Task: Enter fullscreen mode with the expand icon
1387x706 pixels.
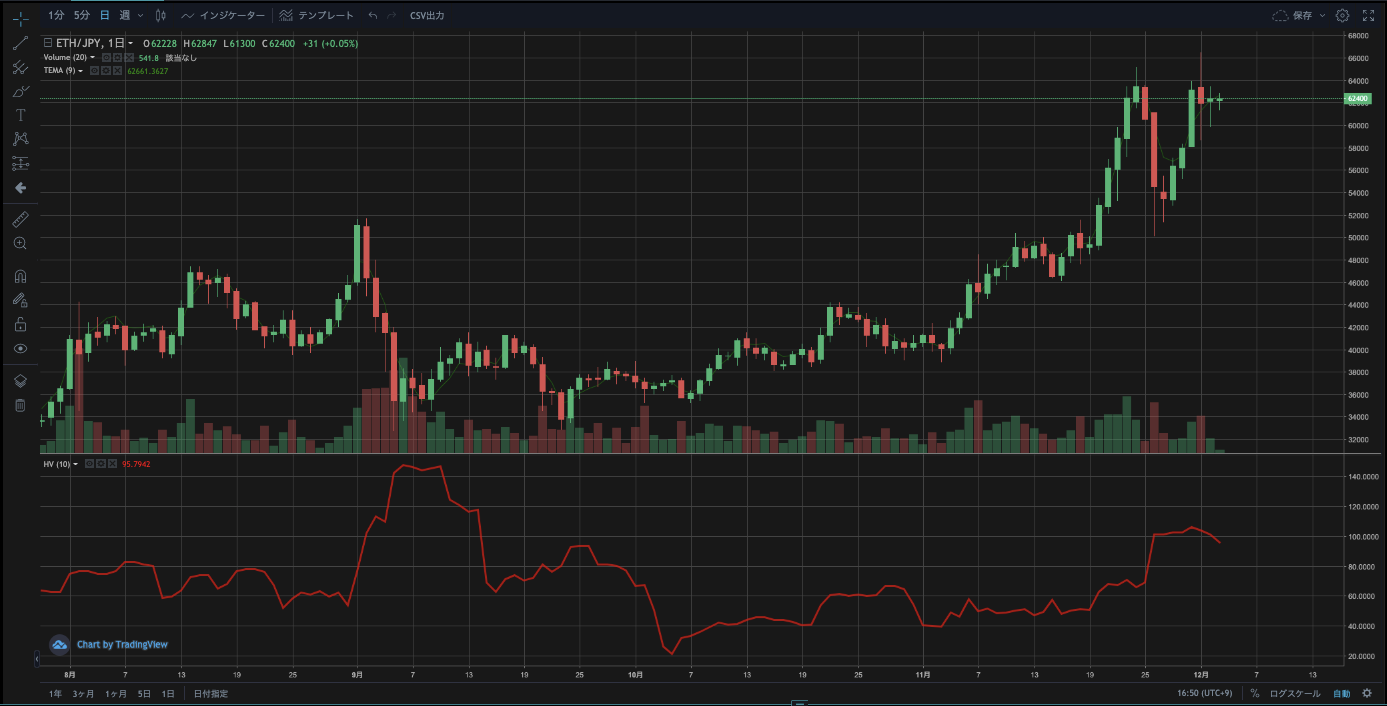Action: coord(1368,16)
